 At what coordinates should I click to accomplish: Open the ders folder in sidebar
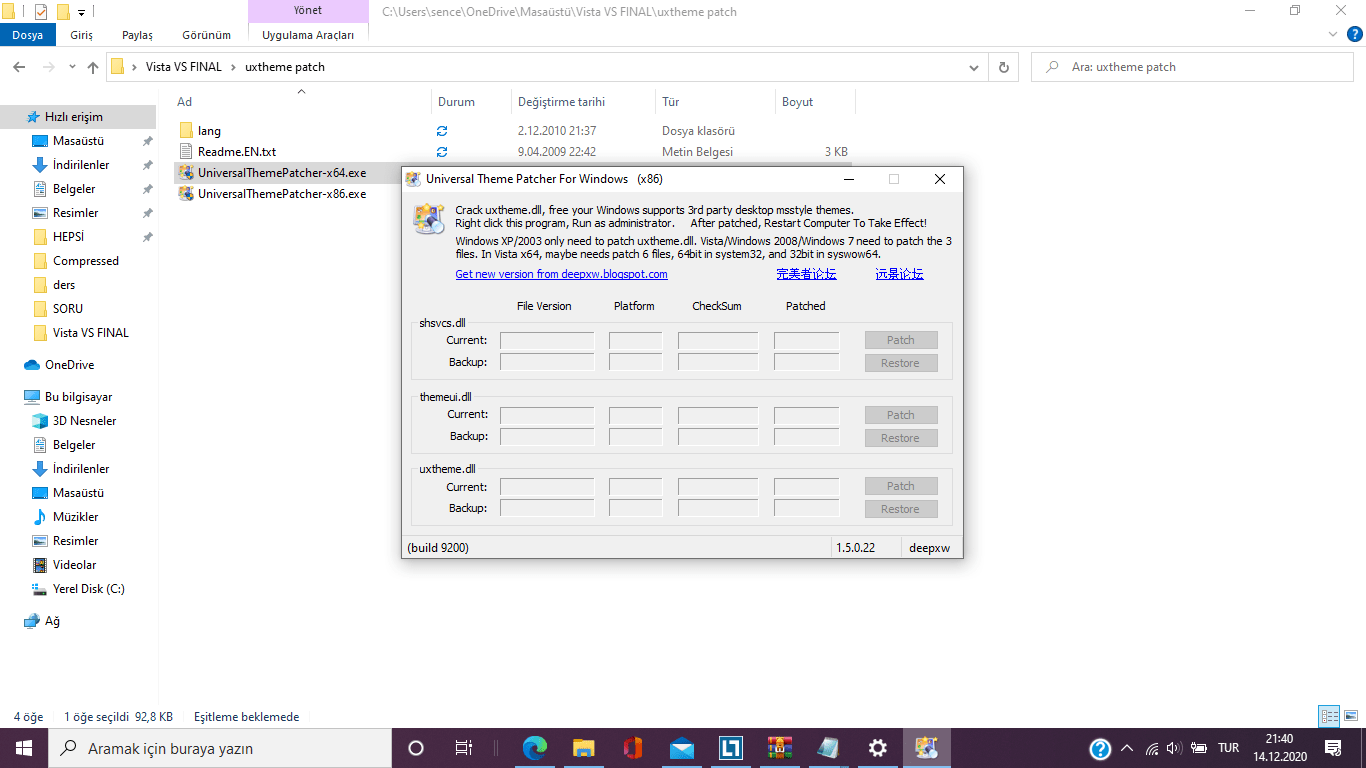tap(64, 285)
